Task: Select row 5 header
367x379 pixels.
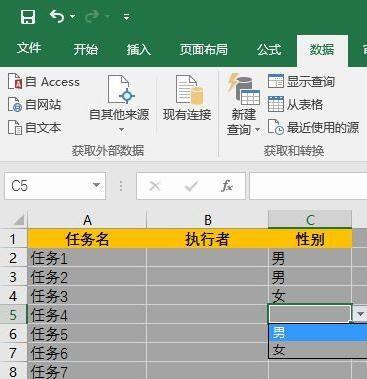Action: [13, 315]
